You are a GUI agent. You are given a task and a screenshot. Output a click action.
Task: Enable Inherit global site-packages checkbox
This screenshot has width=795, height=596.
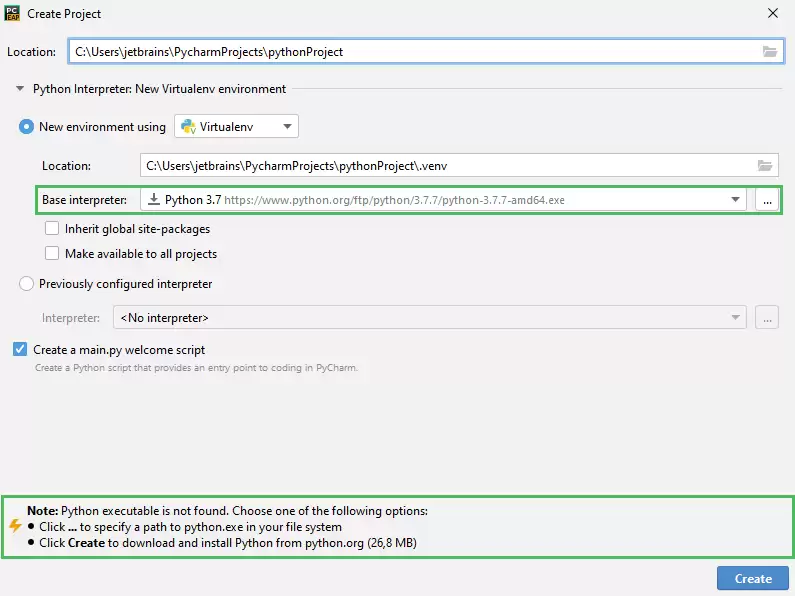click(52, 229)
